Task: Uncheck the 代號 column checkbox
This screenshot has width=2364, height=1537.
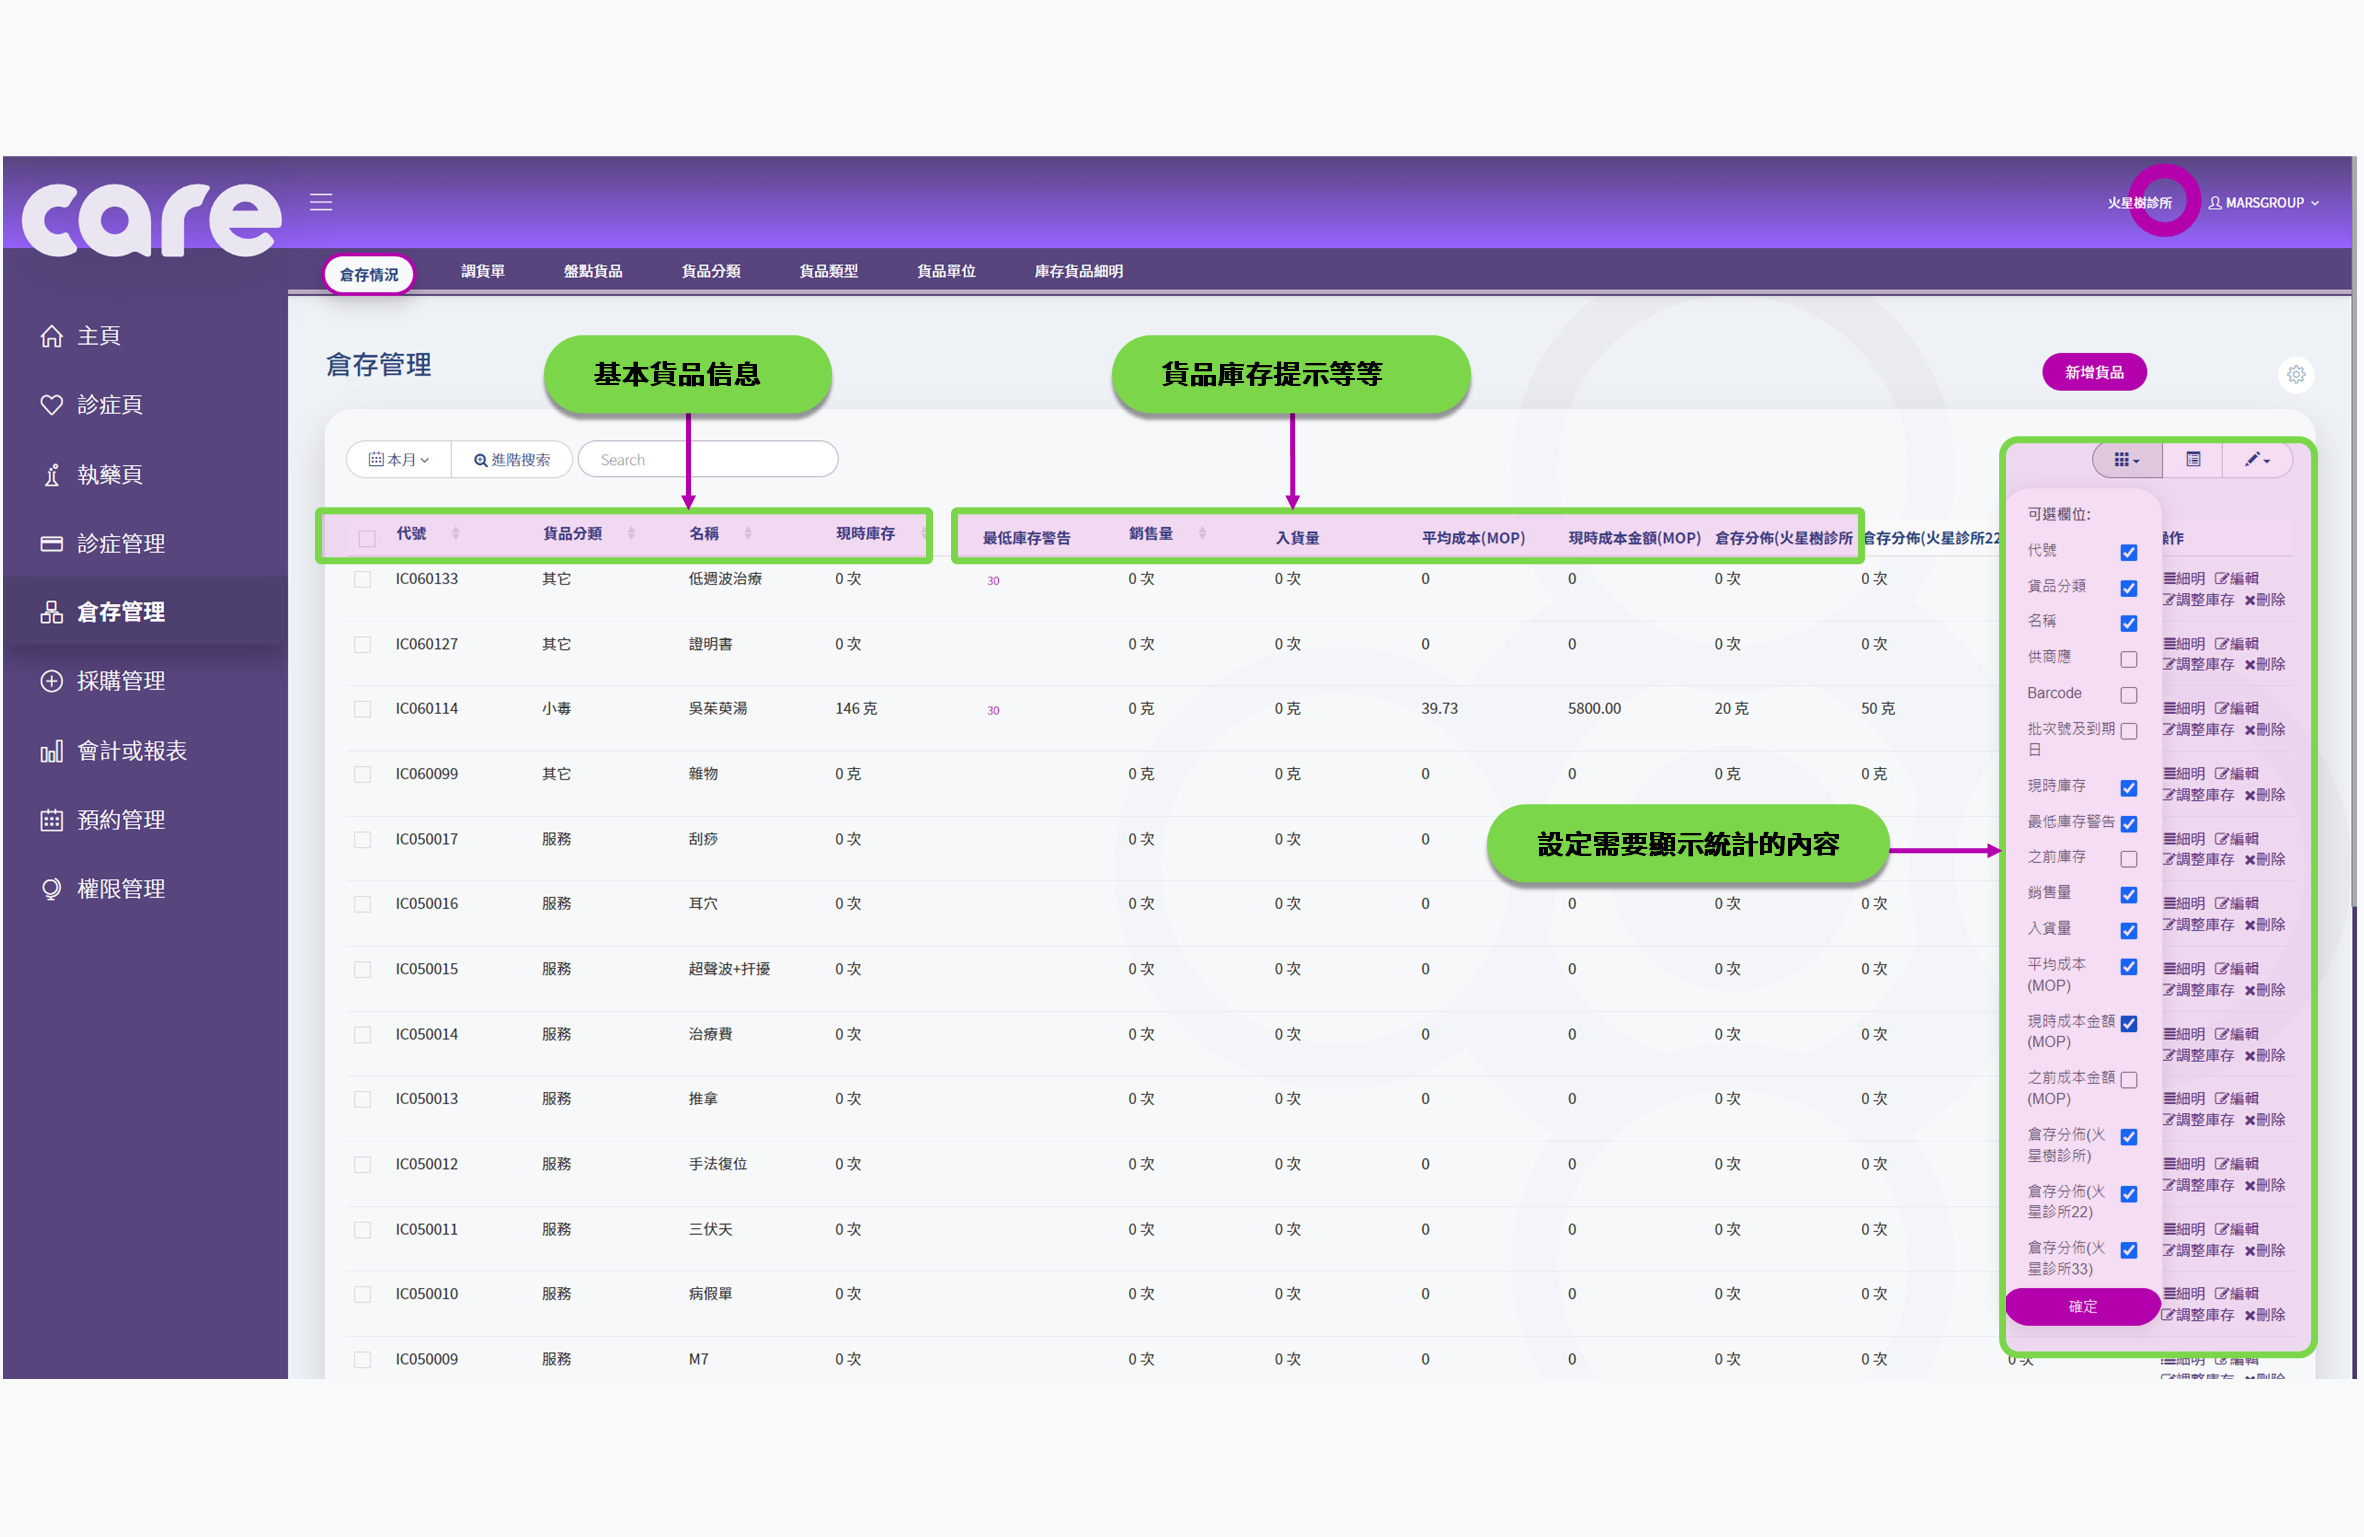Action: (x=2129, y=551)
